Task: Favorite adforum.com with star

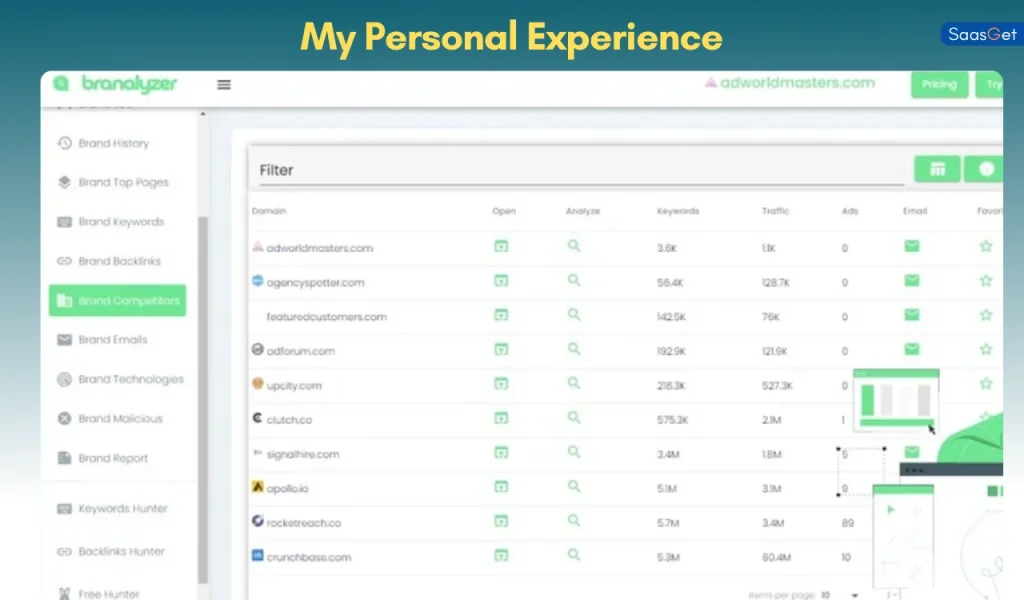Action: tap(986, 349)
